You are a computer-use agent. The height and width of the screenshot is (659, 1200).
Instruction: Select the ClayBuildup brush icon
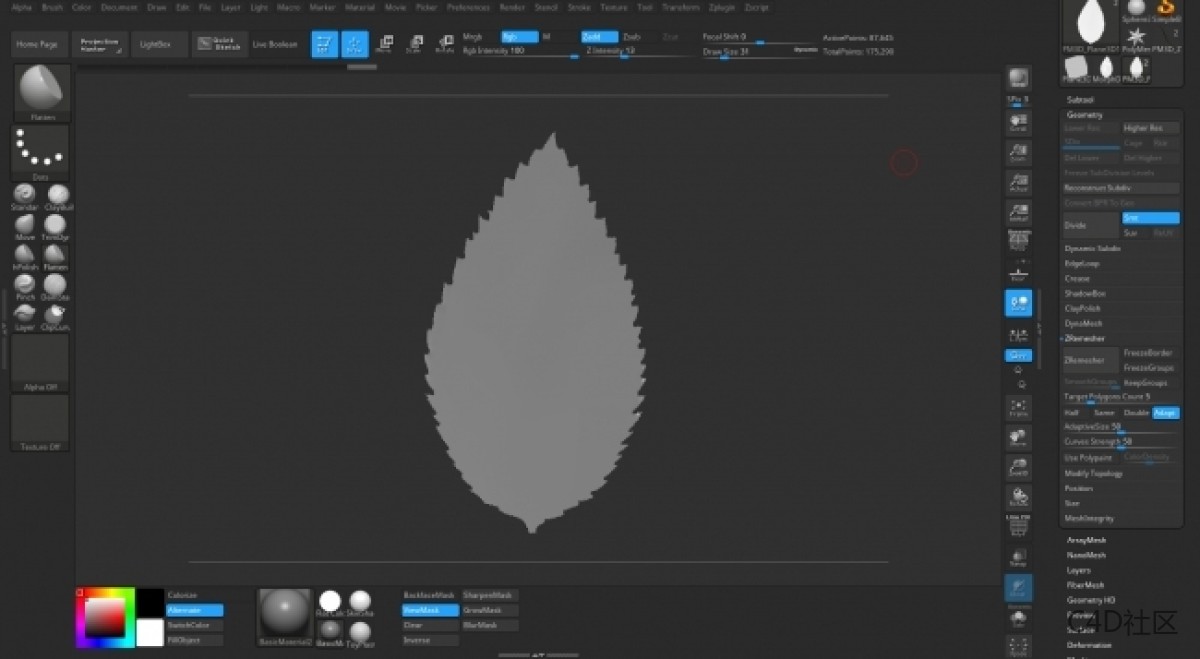tap(58, 195)
